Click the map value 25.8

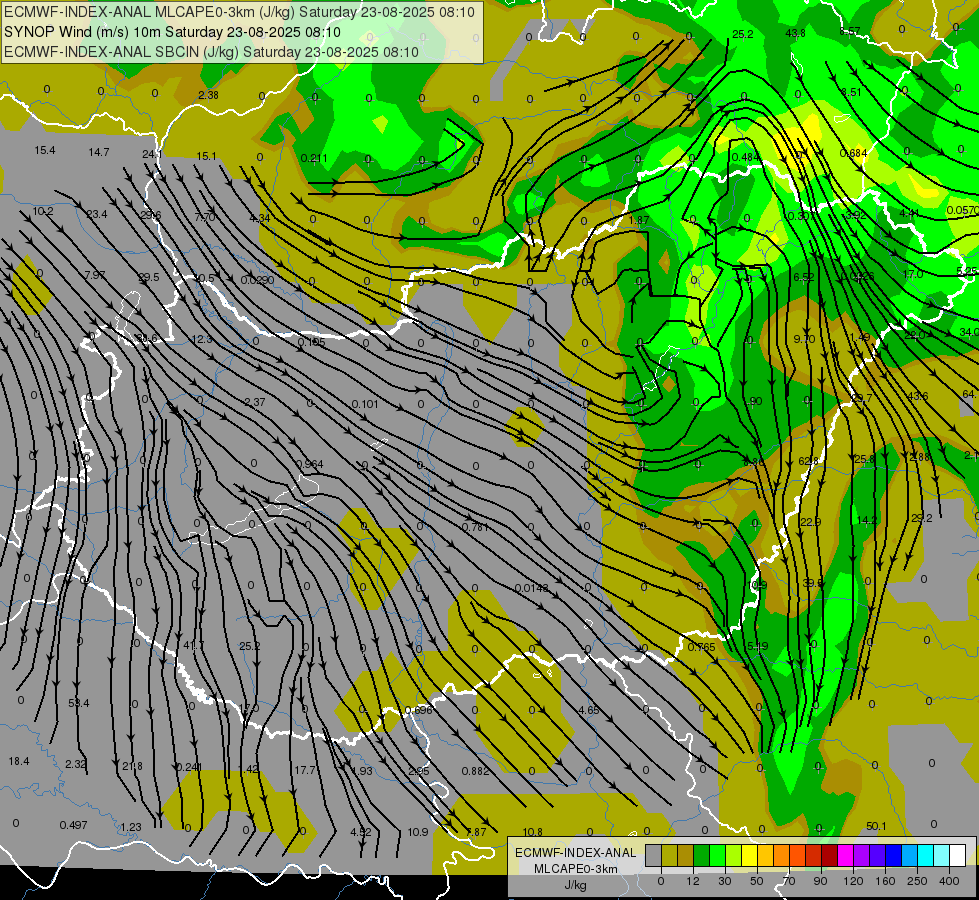click(865, 459)
